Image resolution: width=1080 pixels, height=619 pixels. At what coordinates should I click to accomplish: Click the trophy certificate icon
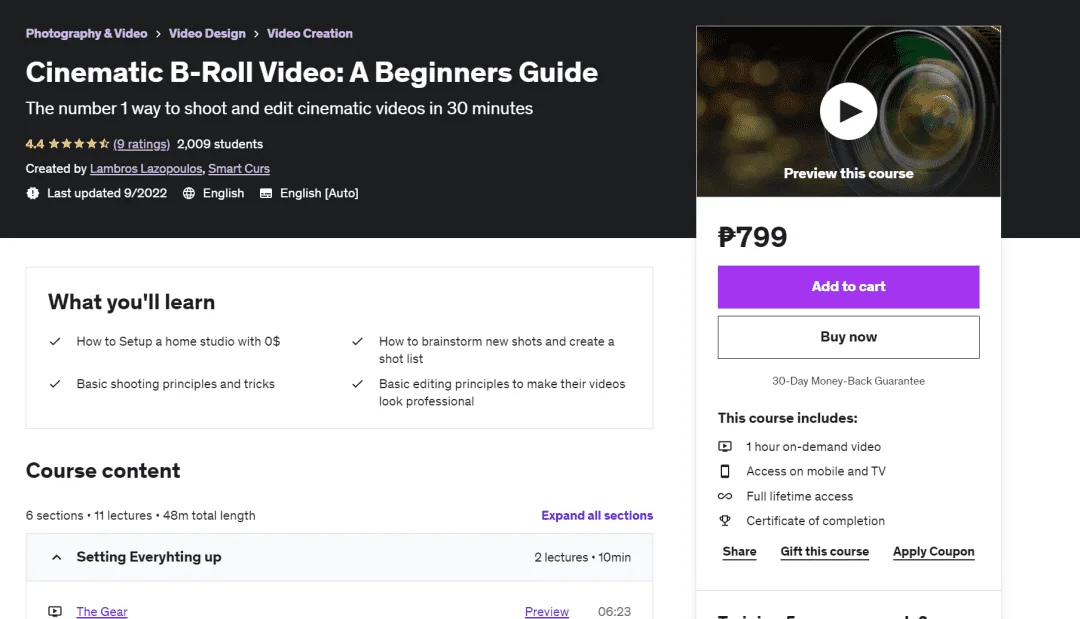point(725,521)
